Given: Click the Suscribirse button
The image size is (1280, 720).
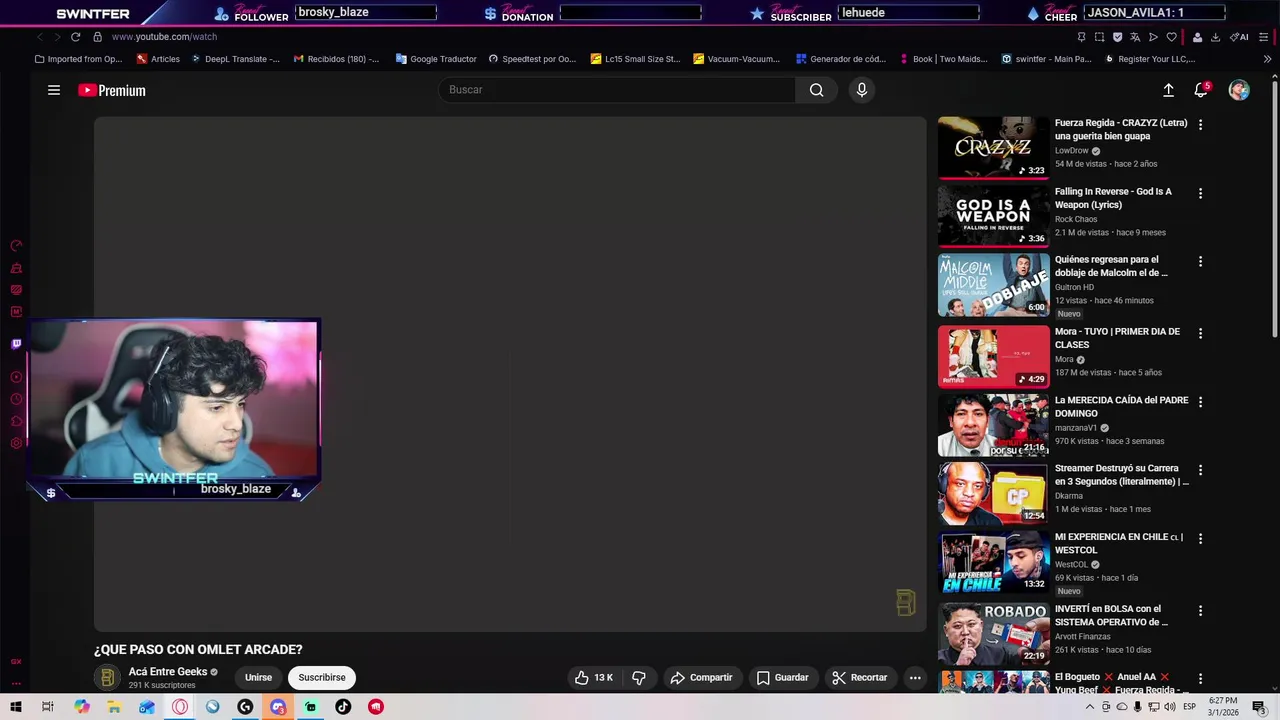Looking at the screenshot, I should tap(322, 677).
